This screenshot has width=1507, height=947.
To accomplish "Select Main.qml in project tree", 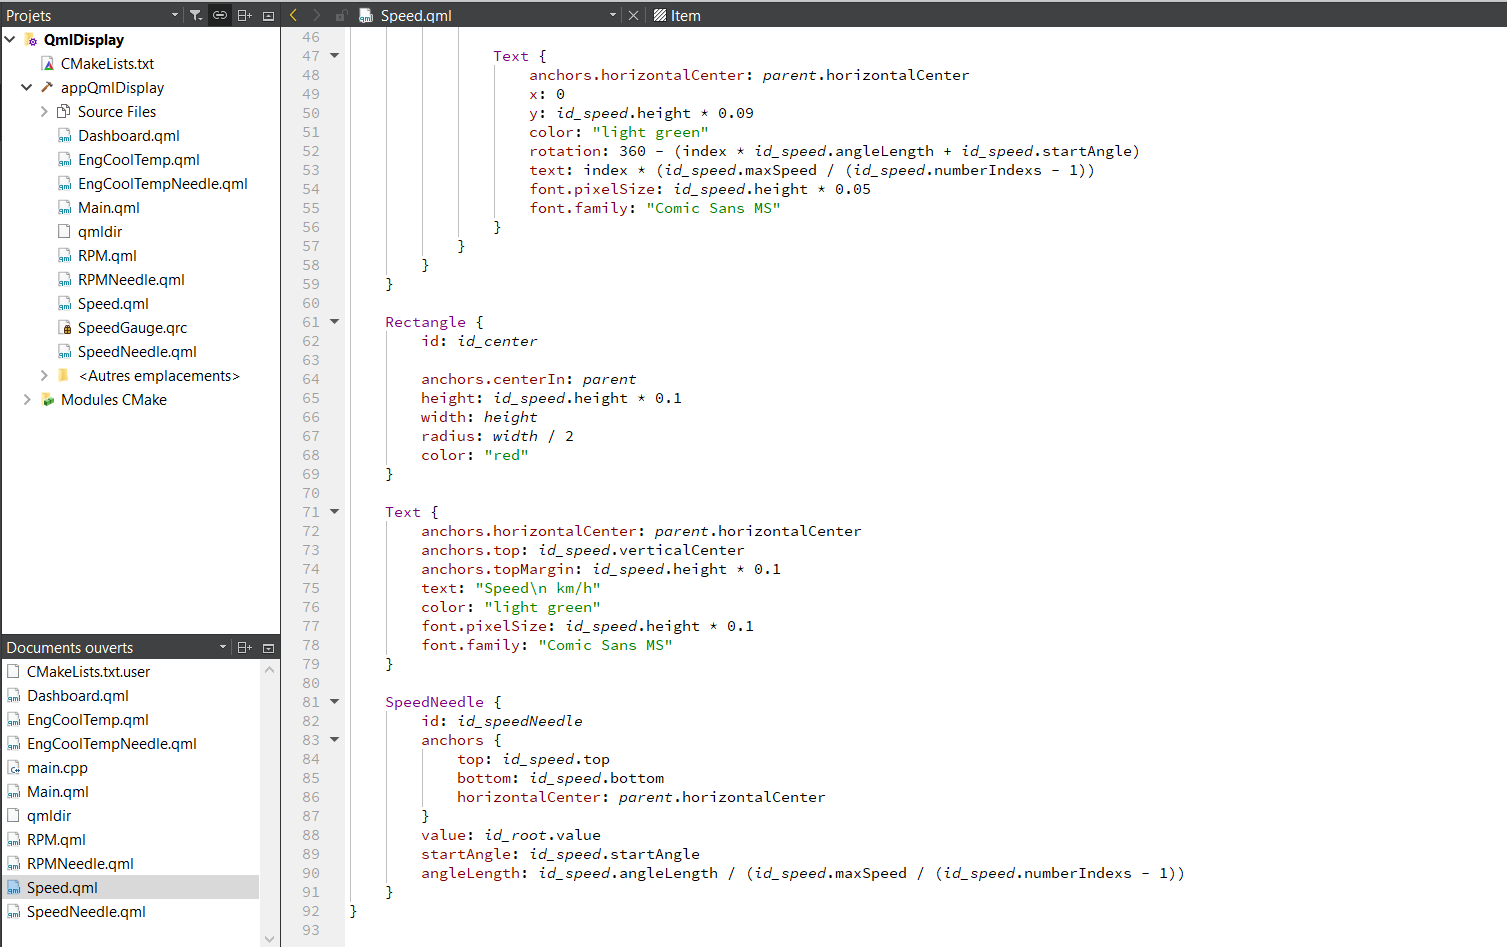I will [x=109, y=207].
